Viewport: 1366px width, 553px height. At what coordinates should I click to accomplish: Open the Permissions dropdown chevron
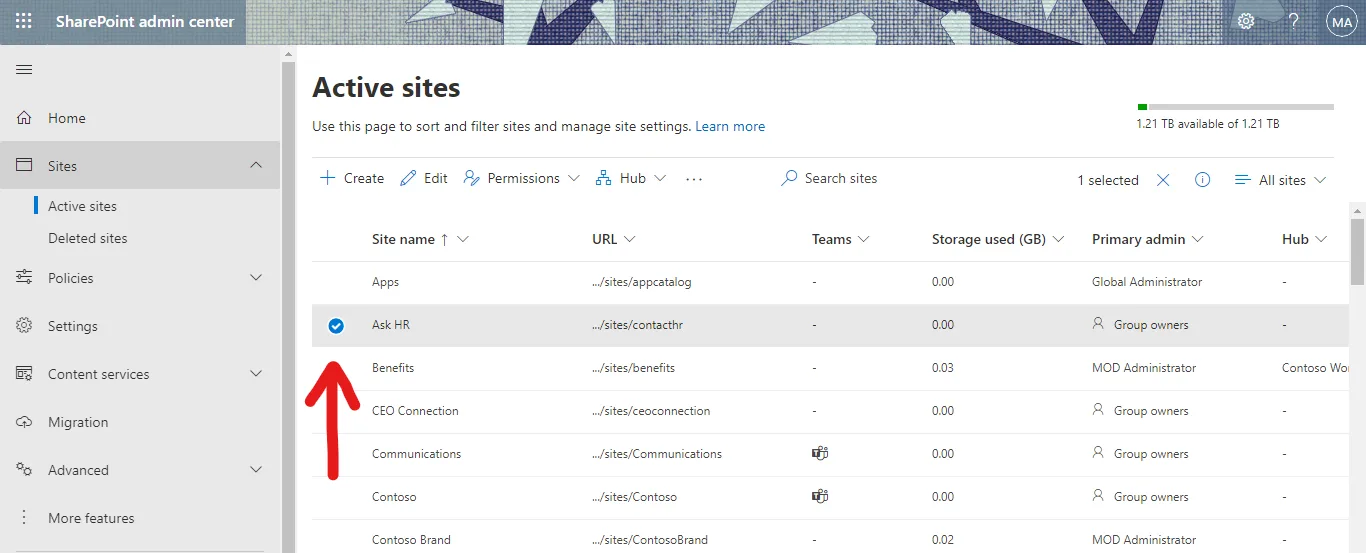[573, 178]
